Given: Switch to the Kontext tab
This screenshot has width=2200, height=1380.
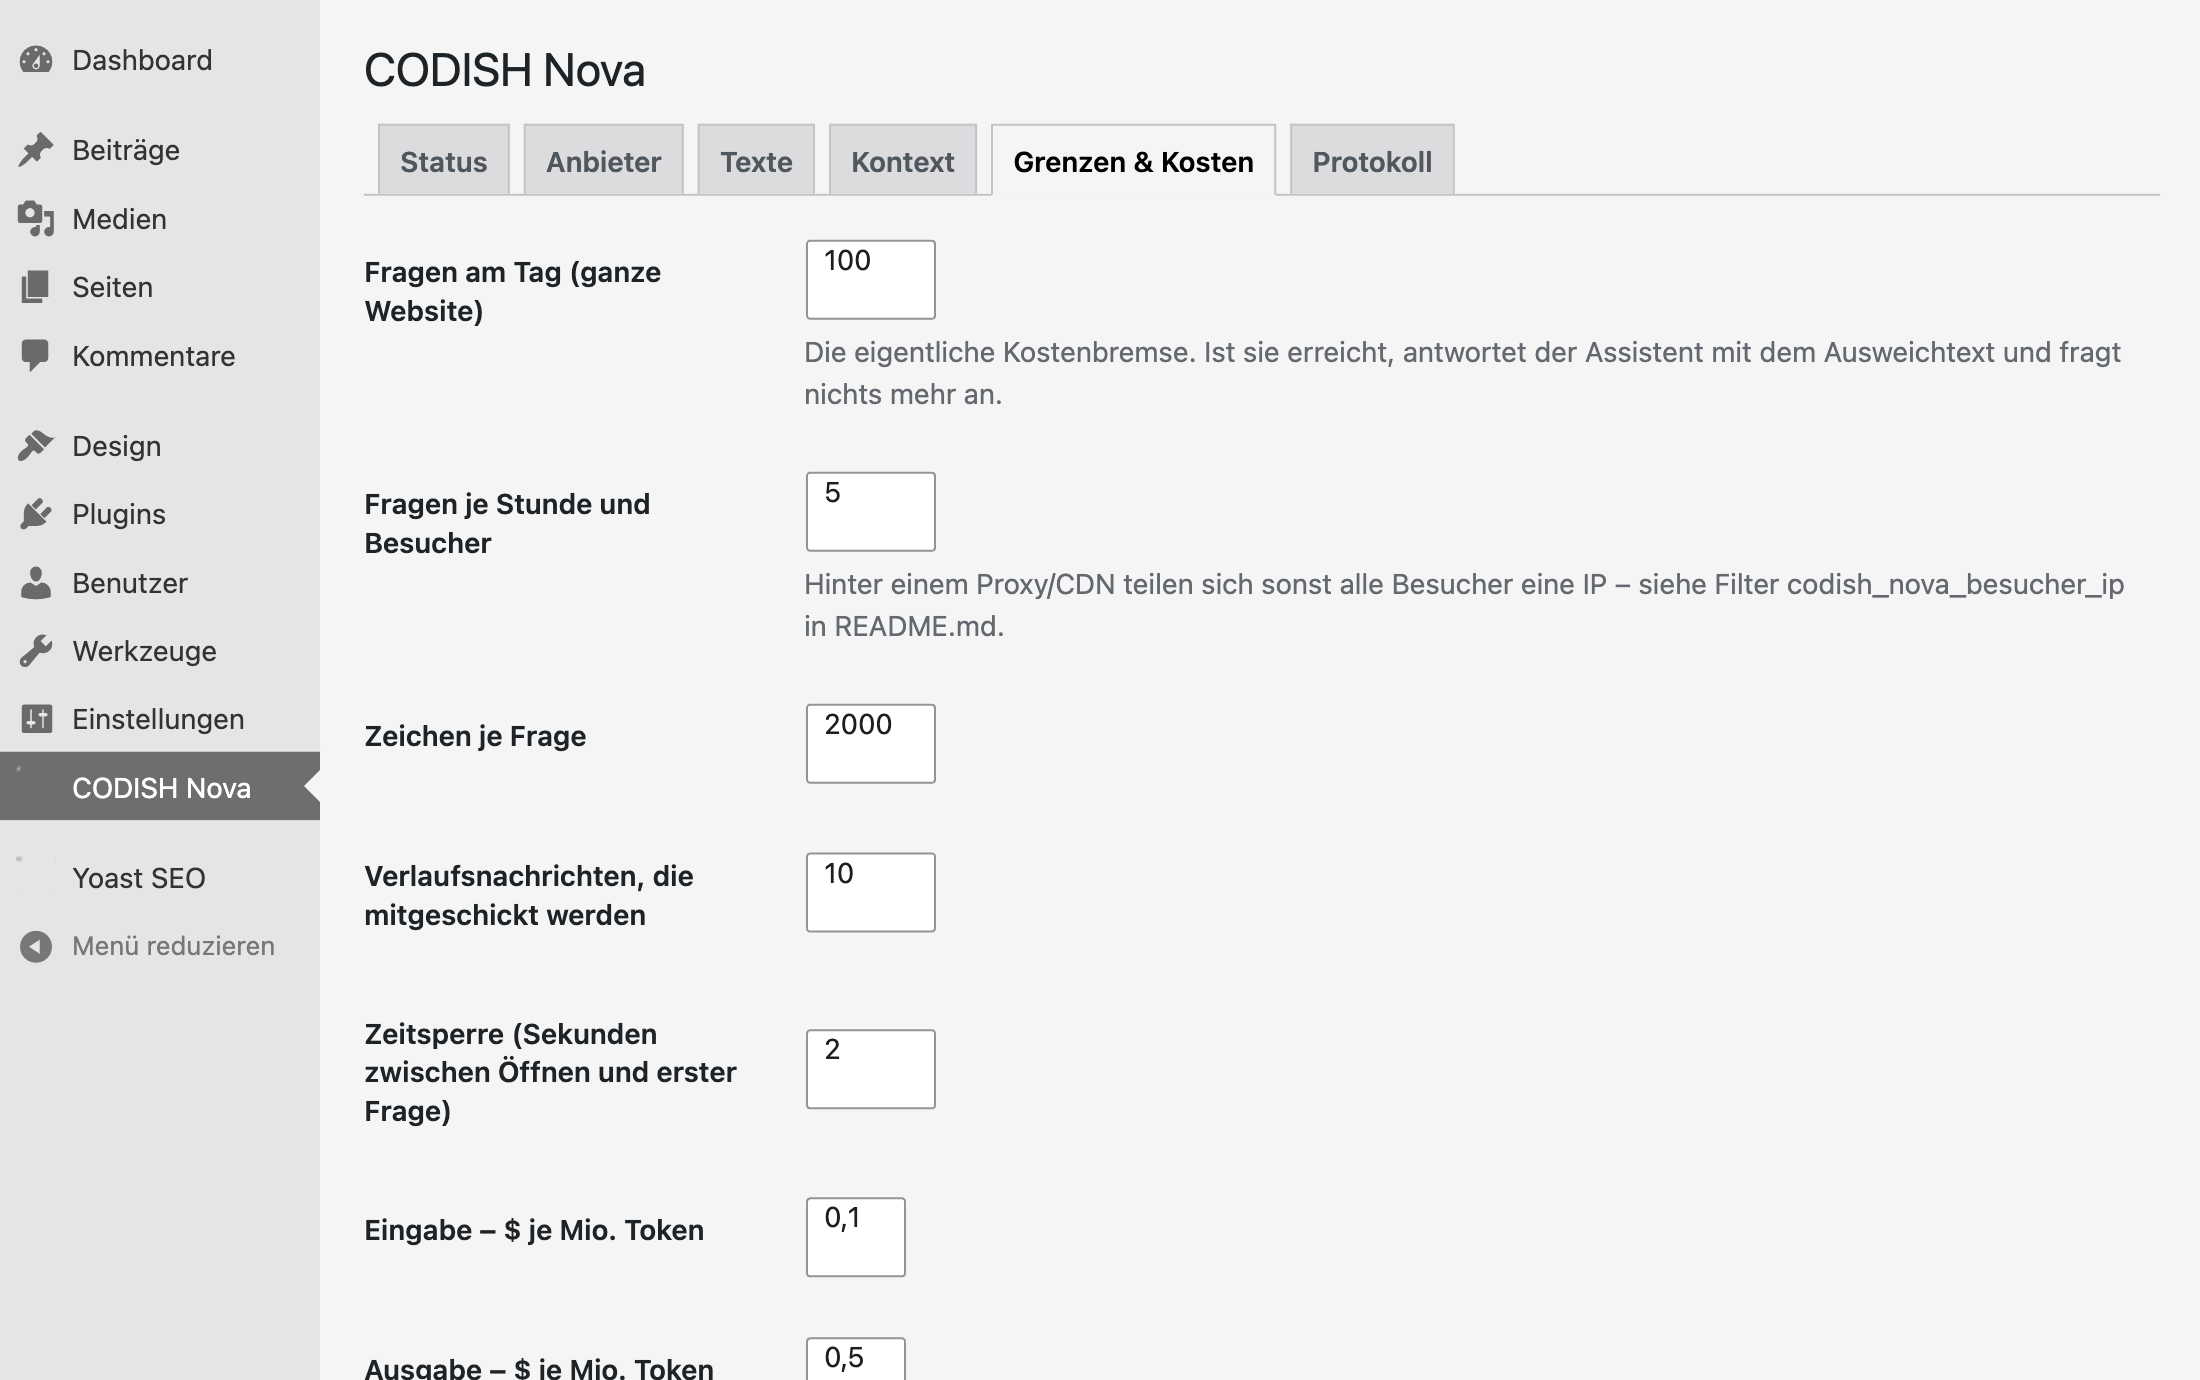Looking at the screenshot, I should click(903, 160).
